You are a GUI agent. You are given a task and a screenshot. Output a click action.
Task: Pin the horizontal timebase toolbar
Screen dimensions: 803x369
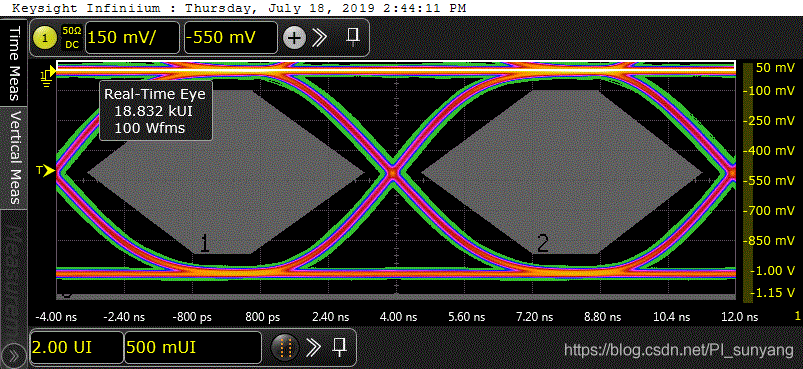tap(339, 348)
